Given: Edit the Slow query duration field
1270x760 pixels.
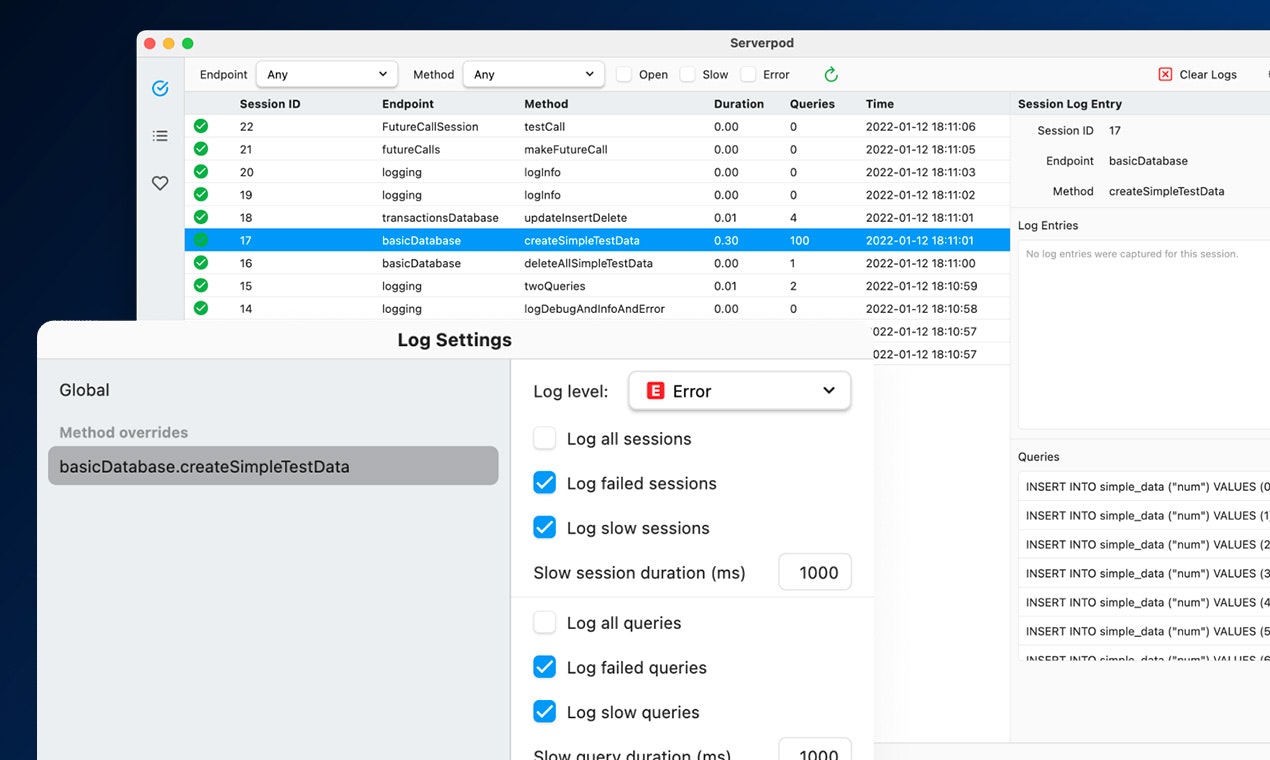Looking at the screenshot, I should point(815,751).
